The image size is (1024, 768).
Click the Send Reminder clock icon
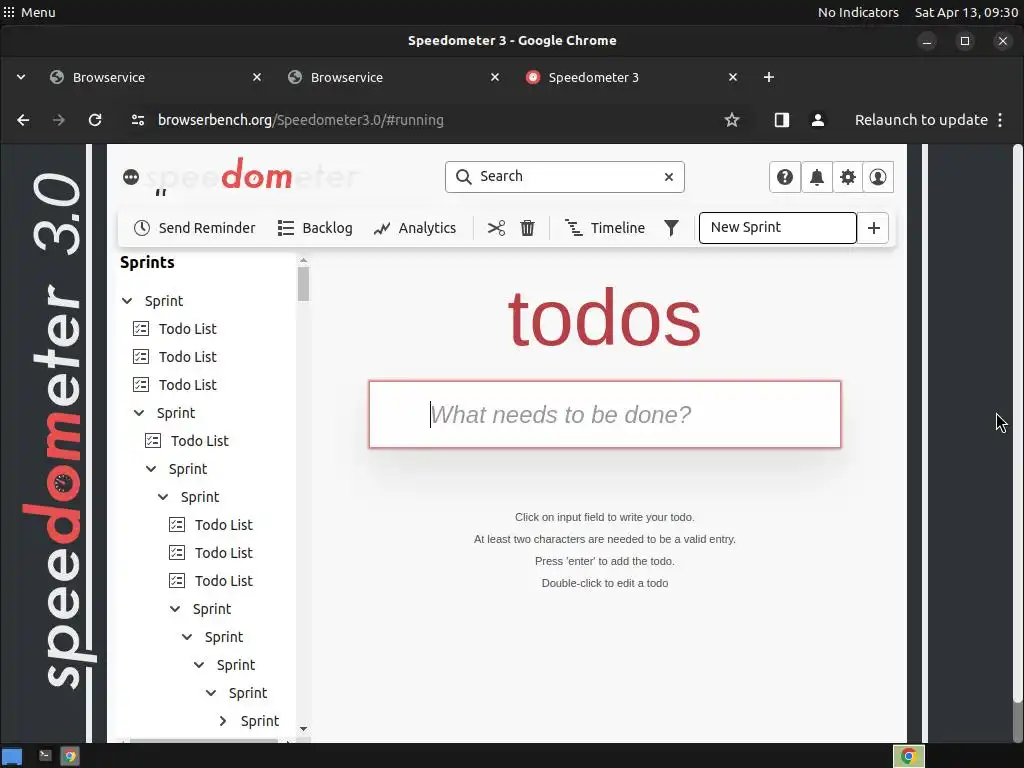(142, 228)
